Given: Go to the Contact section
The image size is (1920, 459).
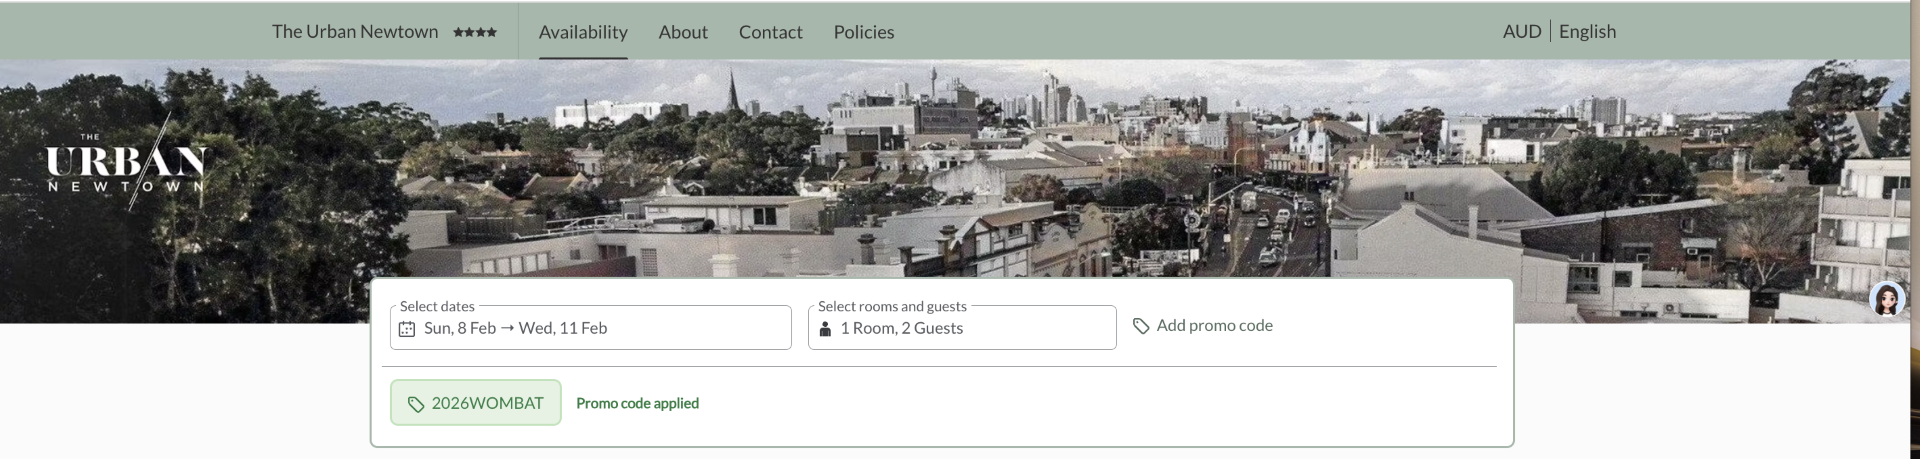Looking at the screenshot, I should coord(770,32).
